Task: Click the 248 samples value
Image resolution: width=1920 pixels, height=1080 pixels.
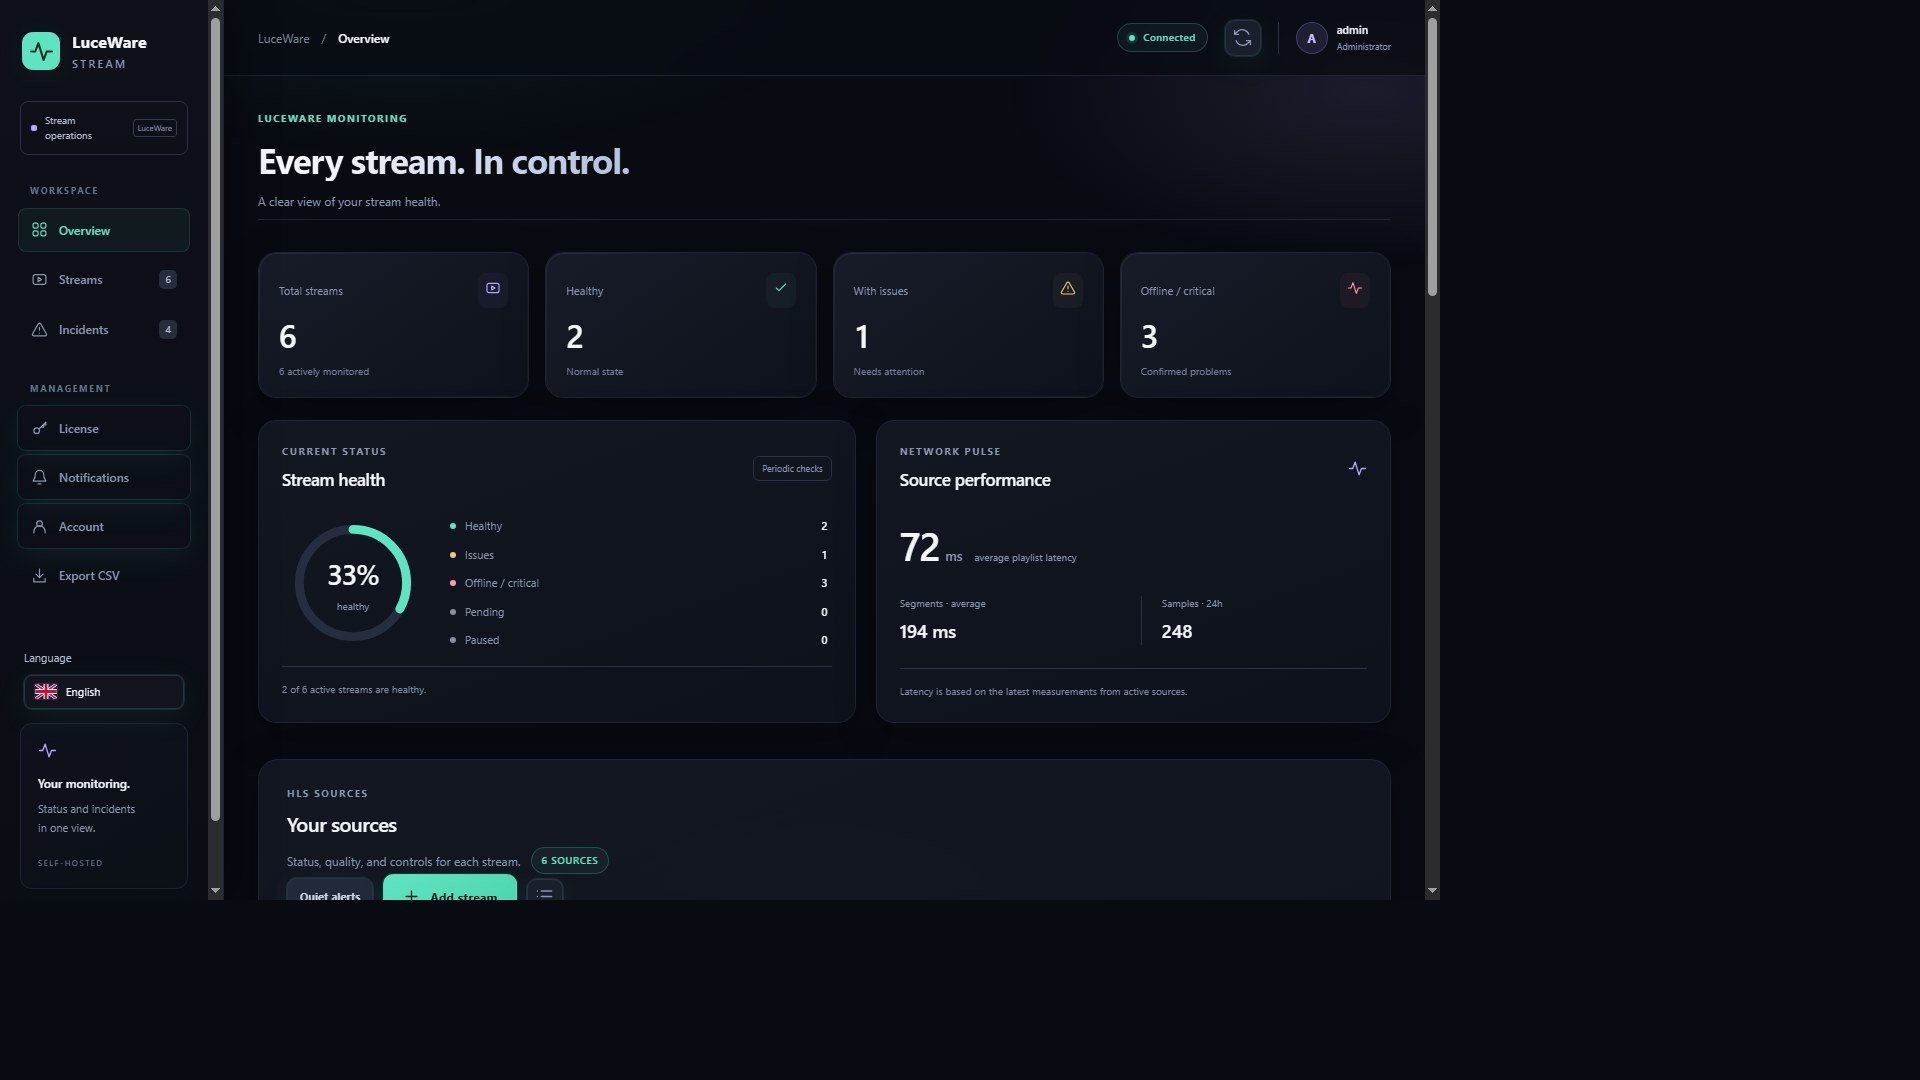Action: [x=1176, y=632]
